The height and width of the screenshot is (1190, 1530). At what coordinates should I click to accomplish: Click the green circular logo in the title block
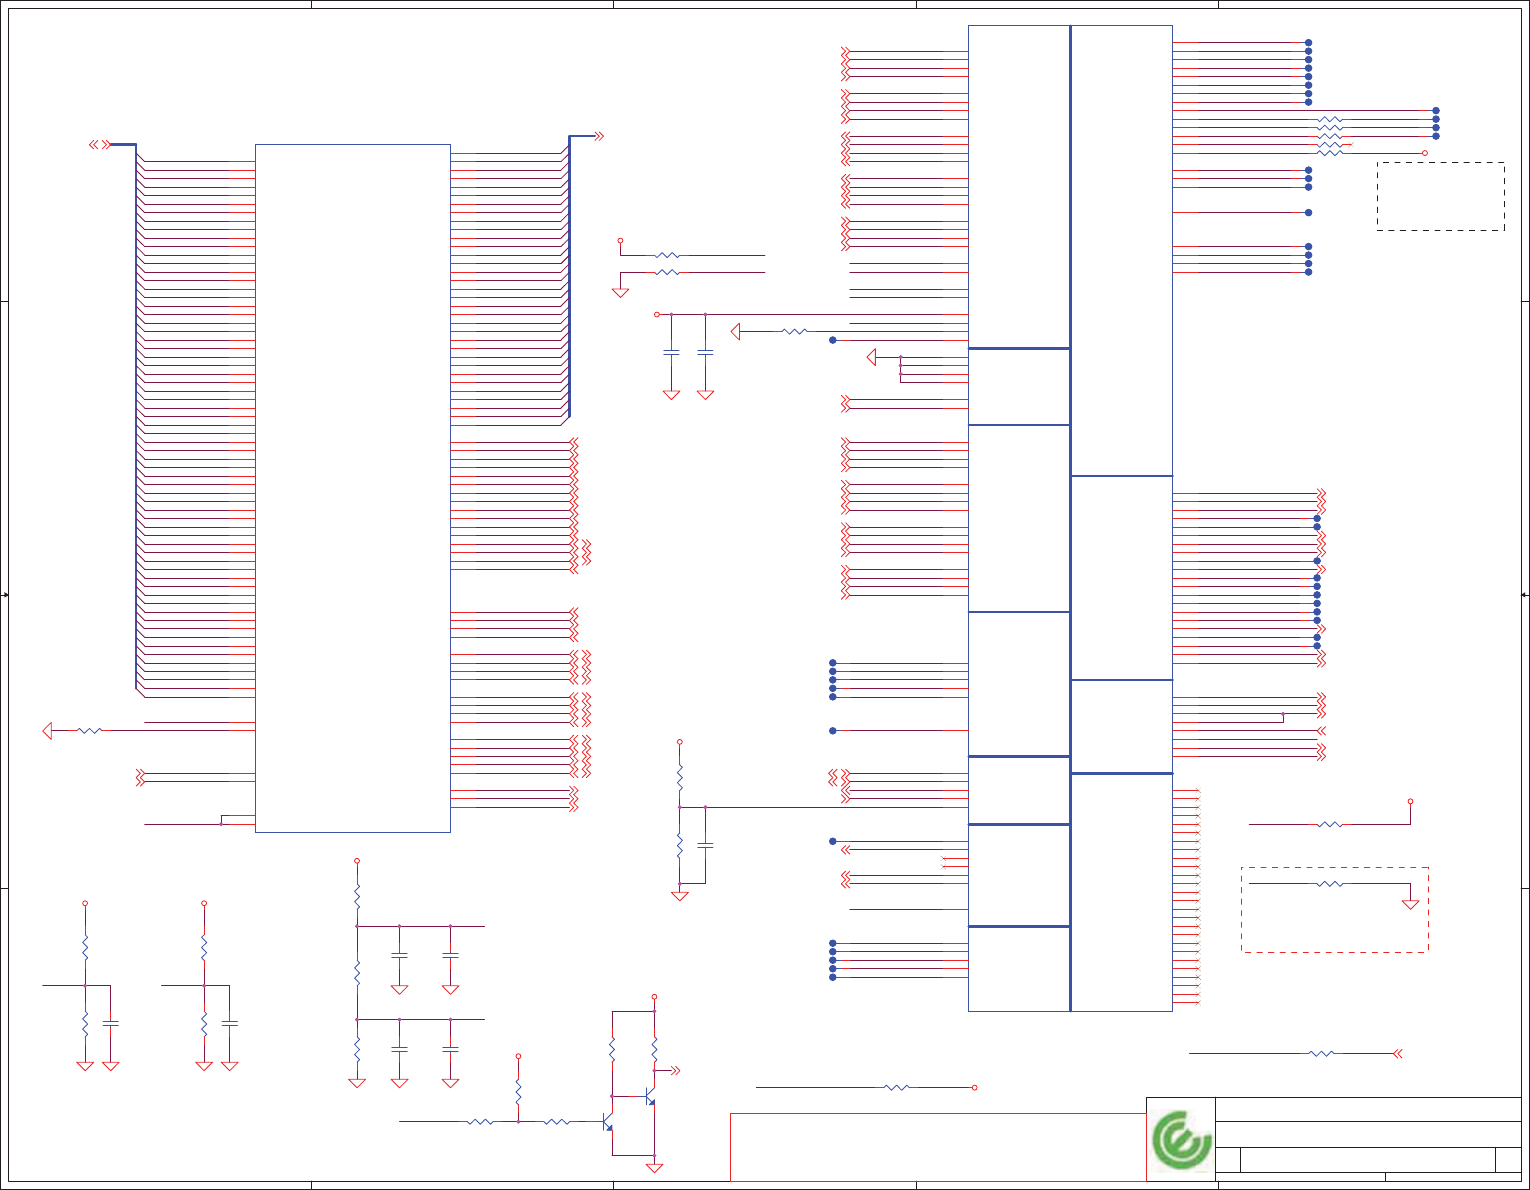pos(1181,1140)
